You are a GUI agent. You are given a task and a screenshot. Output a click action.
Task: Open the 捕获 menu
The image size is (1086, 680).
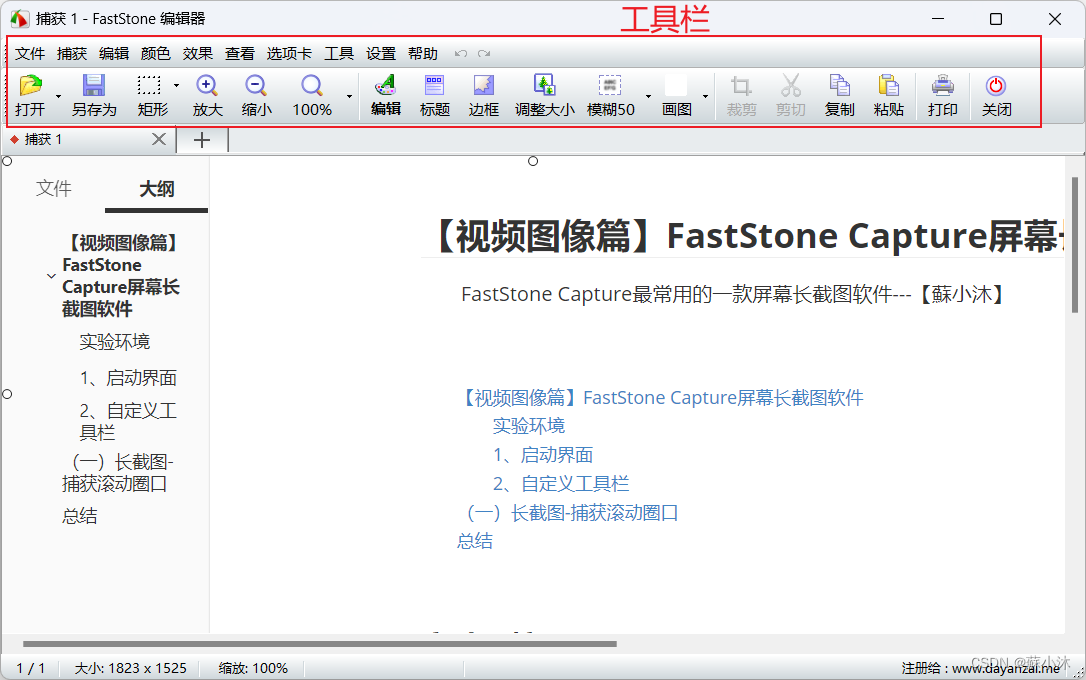tap(72, 53)
